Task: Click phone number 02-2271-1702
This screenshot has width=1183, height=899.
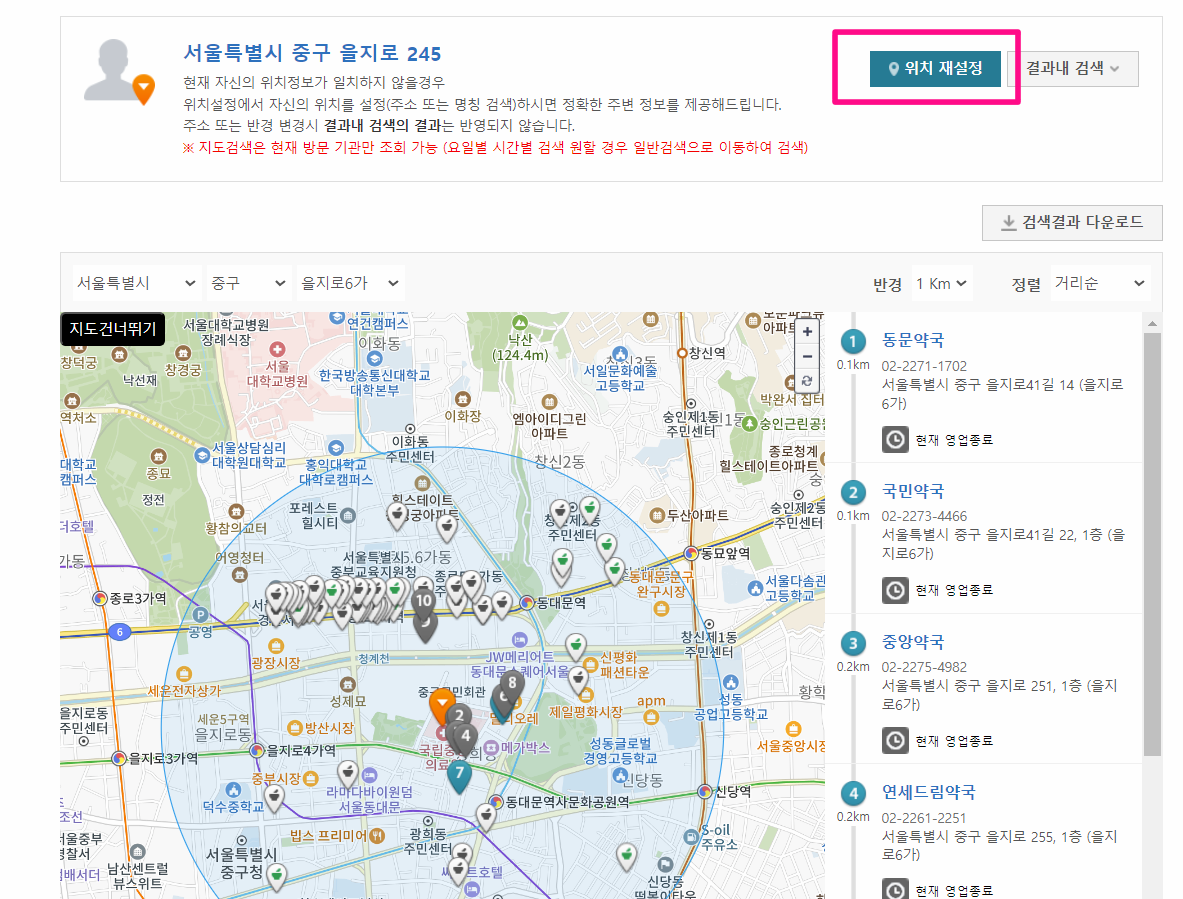Action: click(x=924, y=366)
